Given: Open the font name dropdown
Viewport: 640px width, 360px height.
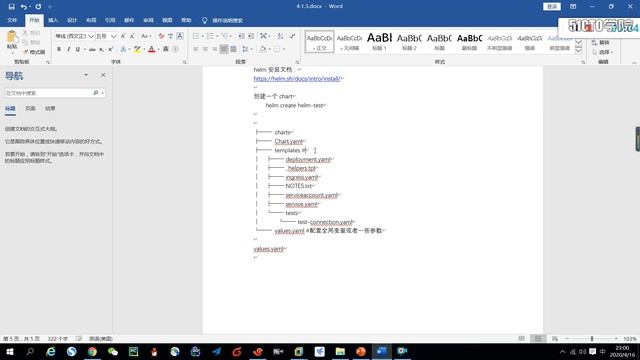Looking at the screenshot, I should coord(91,36).
